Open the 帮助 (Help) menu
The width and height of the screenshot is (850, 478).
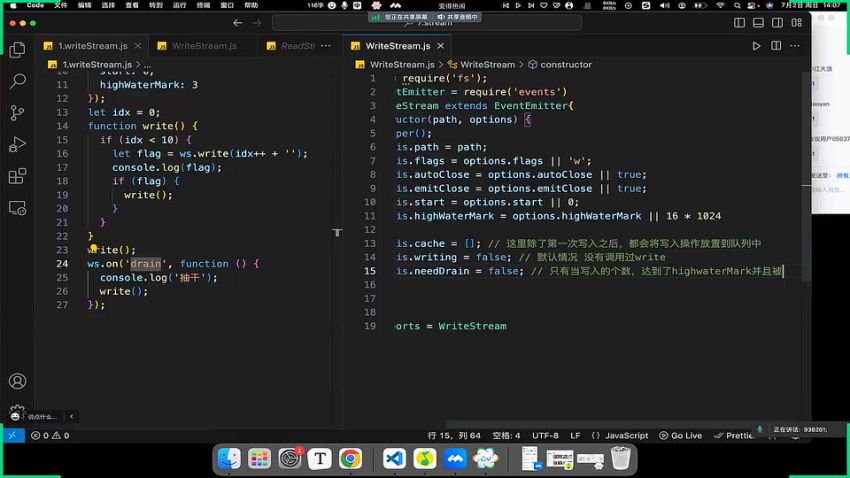(251, 5)
